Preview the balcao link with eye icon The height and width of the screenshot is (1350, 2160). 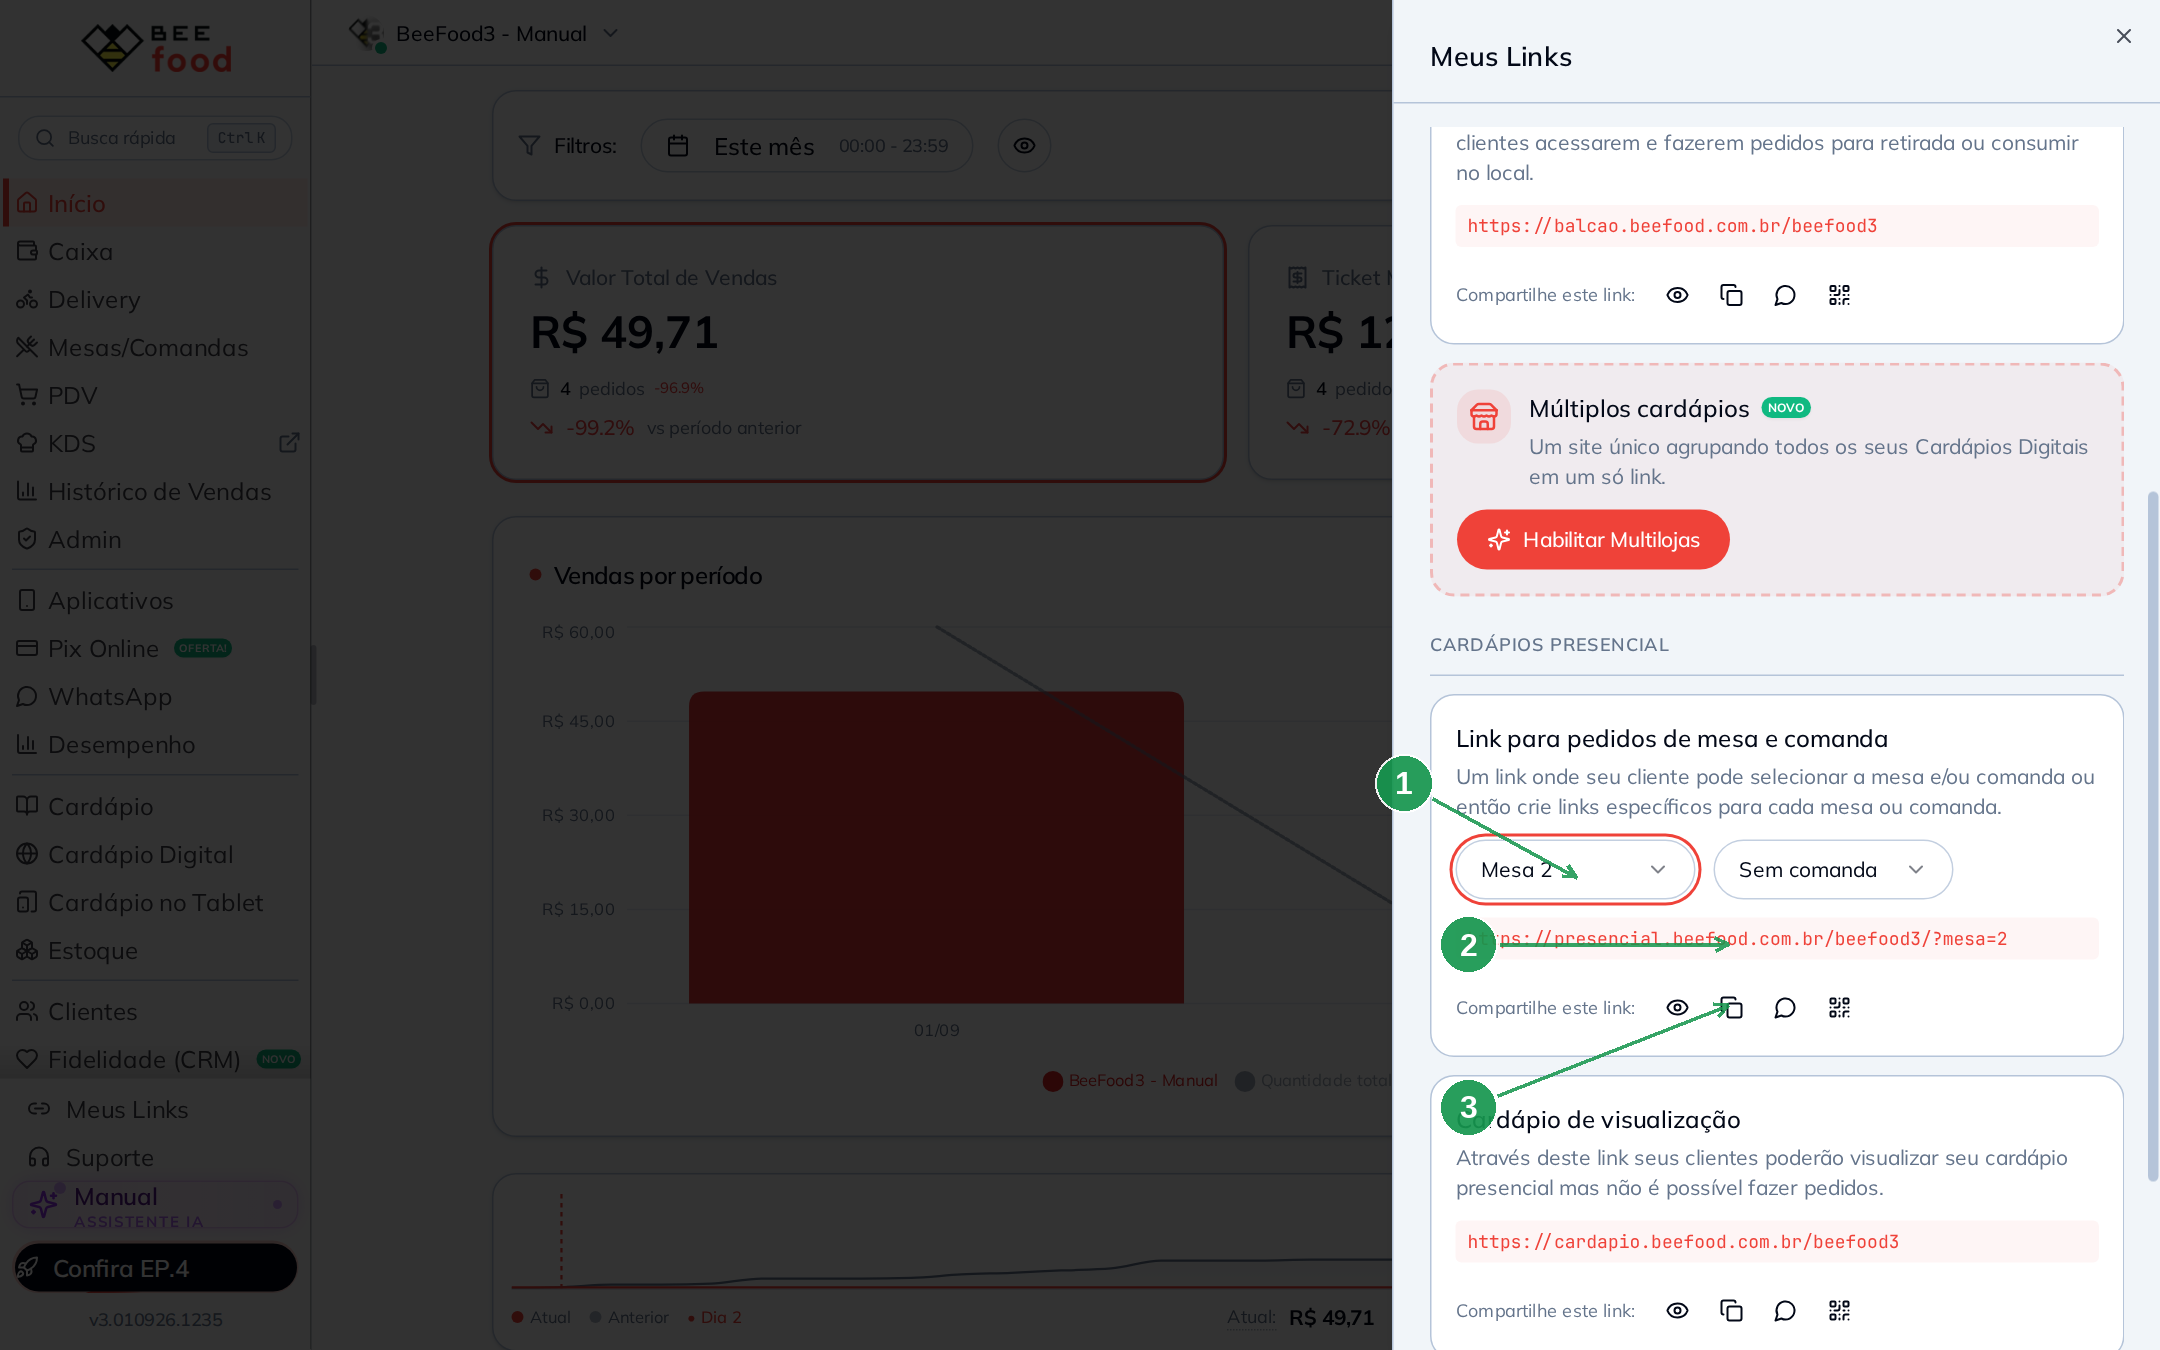click(1677, 295)
